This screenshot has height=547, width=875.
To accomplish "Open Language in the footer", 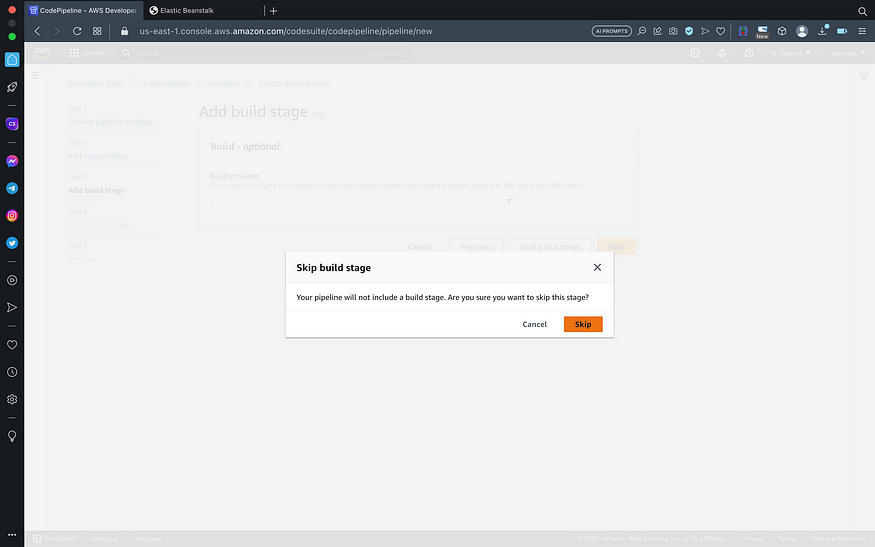I will [146, 539].
